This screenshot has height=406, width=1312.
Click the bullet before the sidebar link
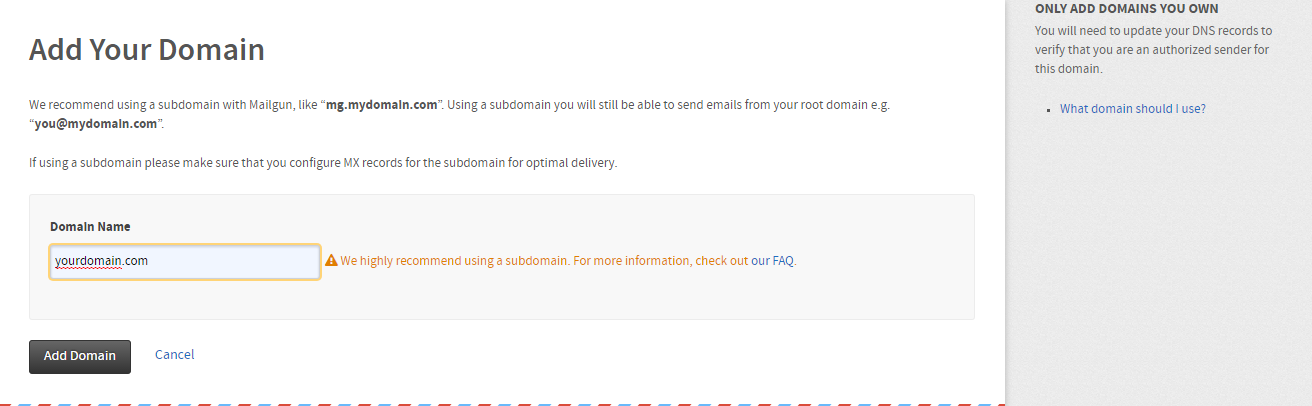tap(1049, 109)
